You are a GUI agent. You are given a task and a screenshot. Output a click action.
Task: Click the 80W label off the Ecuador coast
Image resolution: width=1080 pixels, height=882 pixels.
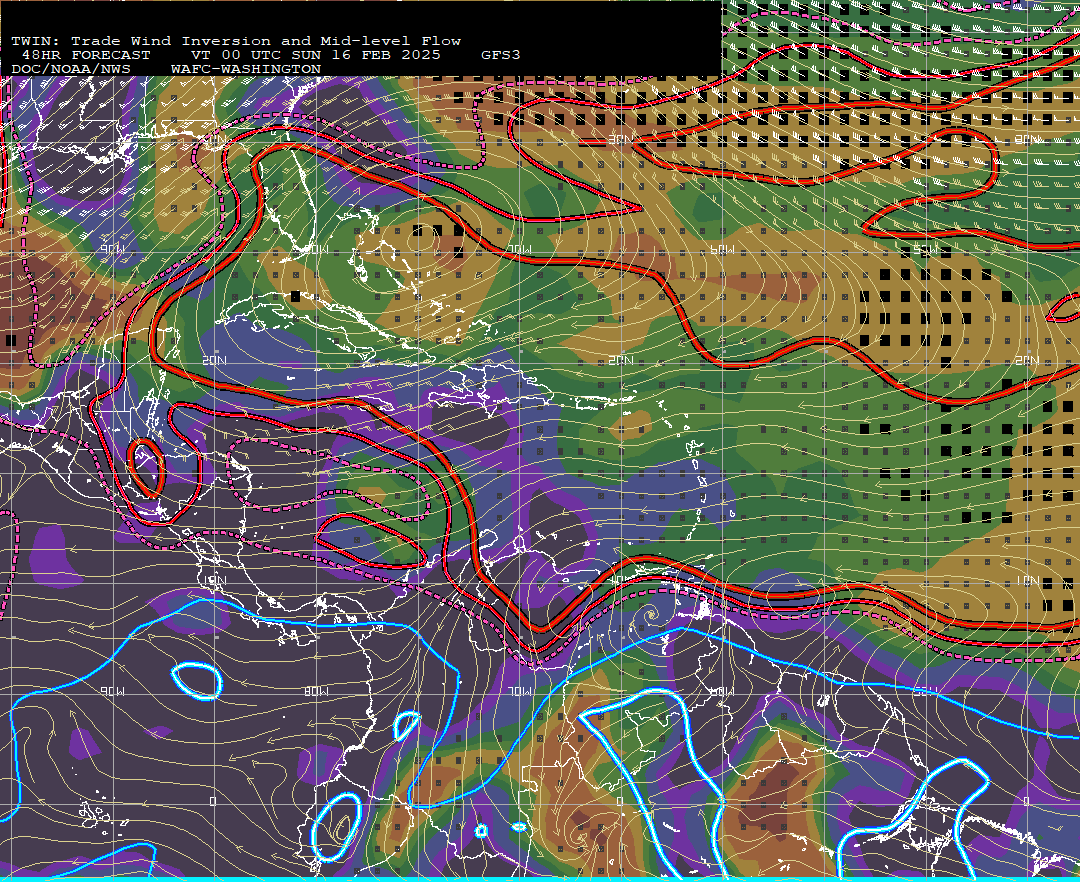click(316, 691)
